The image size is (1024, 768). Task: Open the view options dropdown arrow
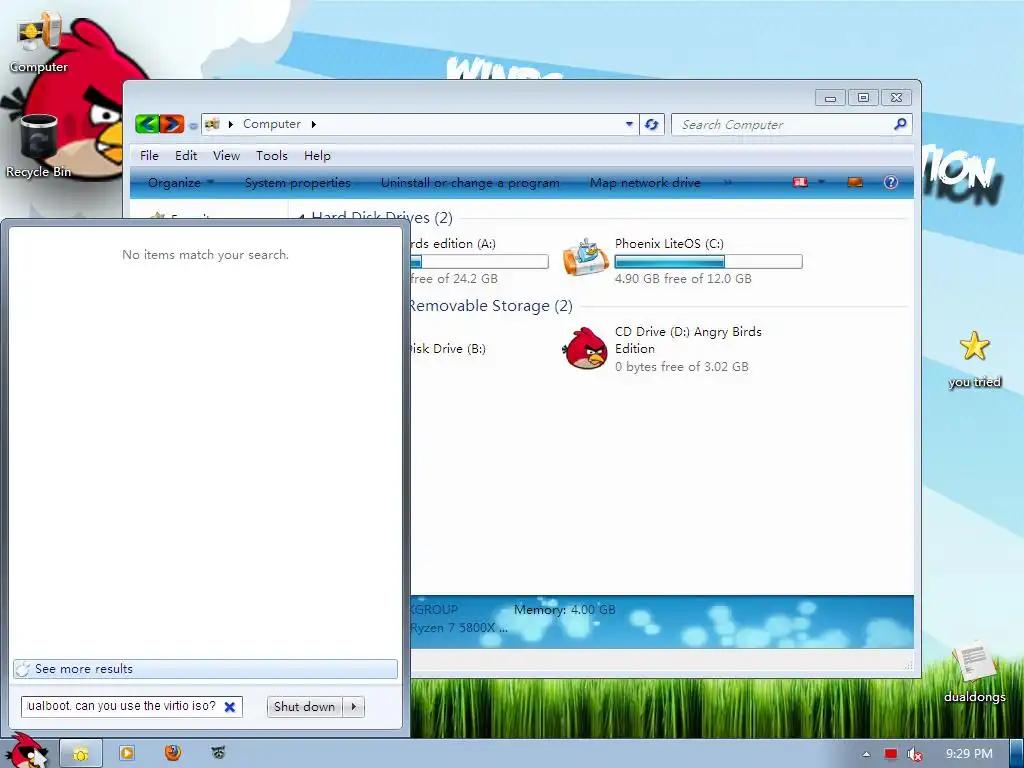coord(822,182)
